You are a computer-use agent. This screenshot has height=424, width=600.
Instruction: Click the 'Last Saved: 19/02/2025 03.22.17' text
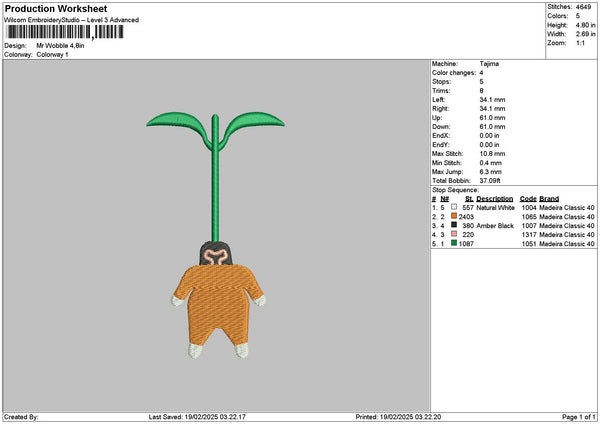pyautogui.click(x=197, y=417)
